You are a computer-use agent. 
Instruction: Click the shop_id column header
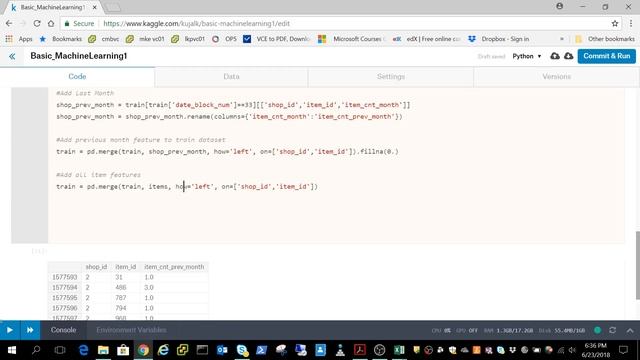click(96, 267)
